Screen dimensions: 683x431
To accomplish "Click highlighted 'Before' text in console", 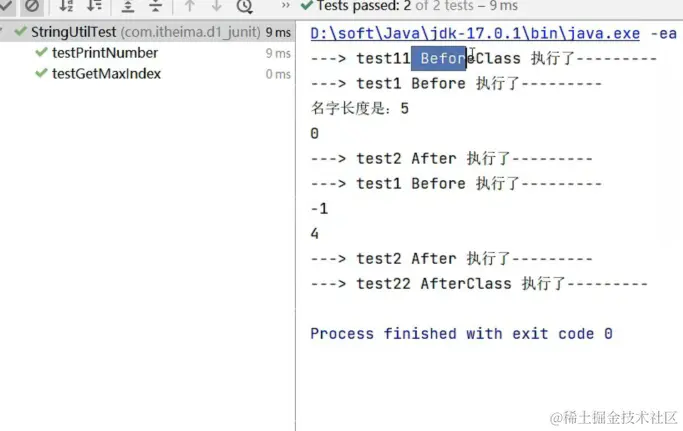I will click(439, 58).
